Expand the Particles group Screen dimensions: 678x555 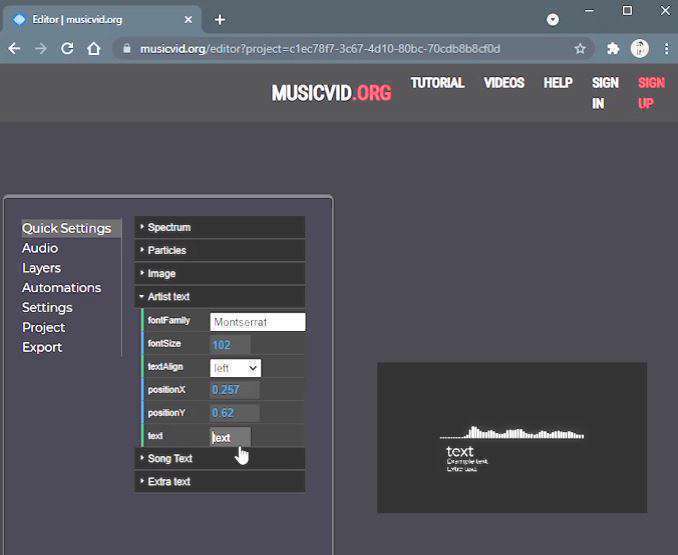[x=220, y=250]
